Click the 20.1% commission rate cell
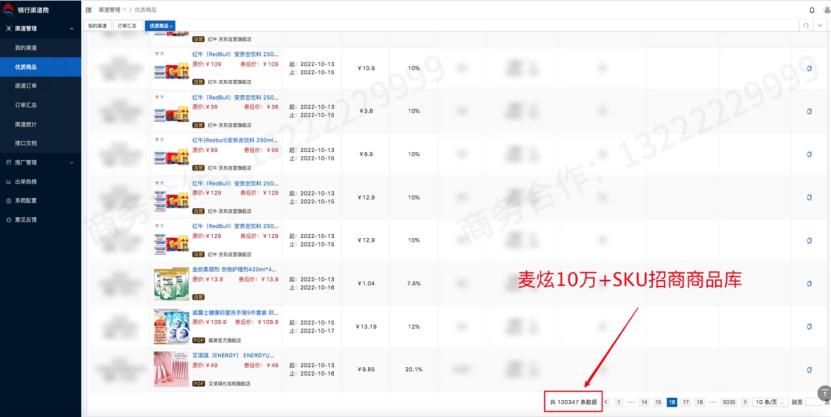This screenshot has width=831, height=417. 414,369
